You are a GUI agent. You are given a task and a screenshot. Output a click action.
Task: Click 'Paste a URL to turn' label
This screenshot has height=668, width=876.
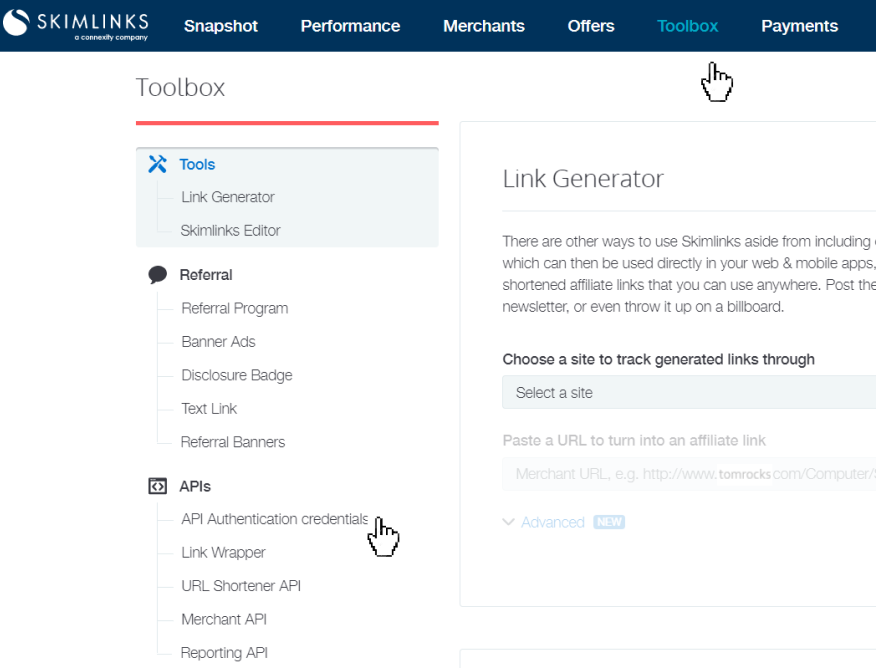[x=634, y=441]
